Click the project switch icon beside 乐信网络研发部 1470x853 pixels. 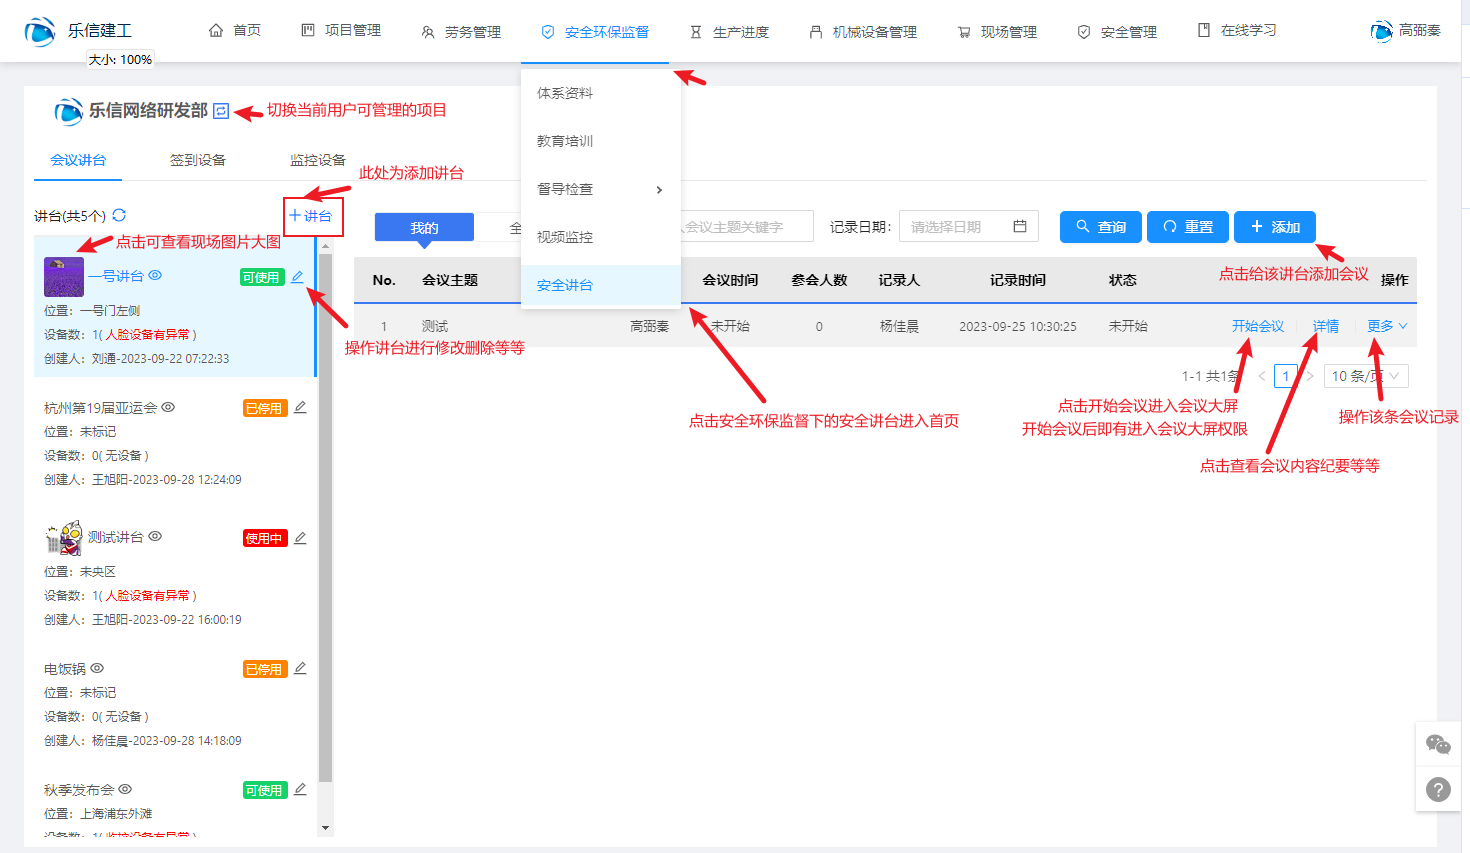tap(222, 111)
